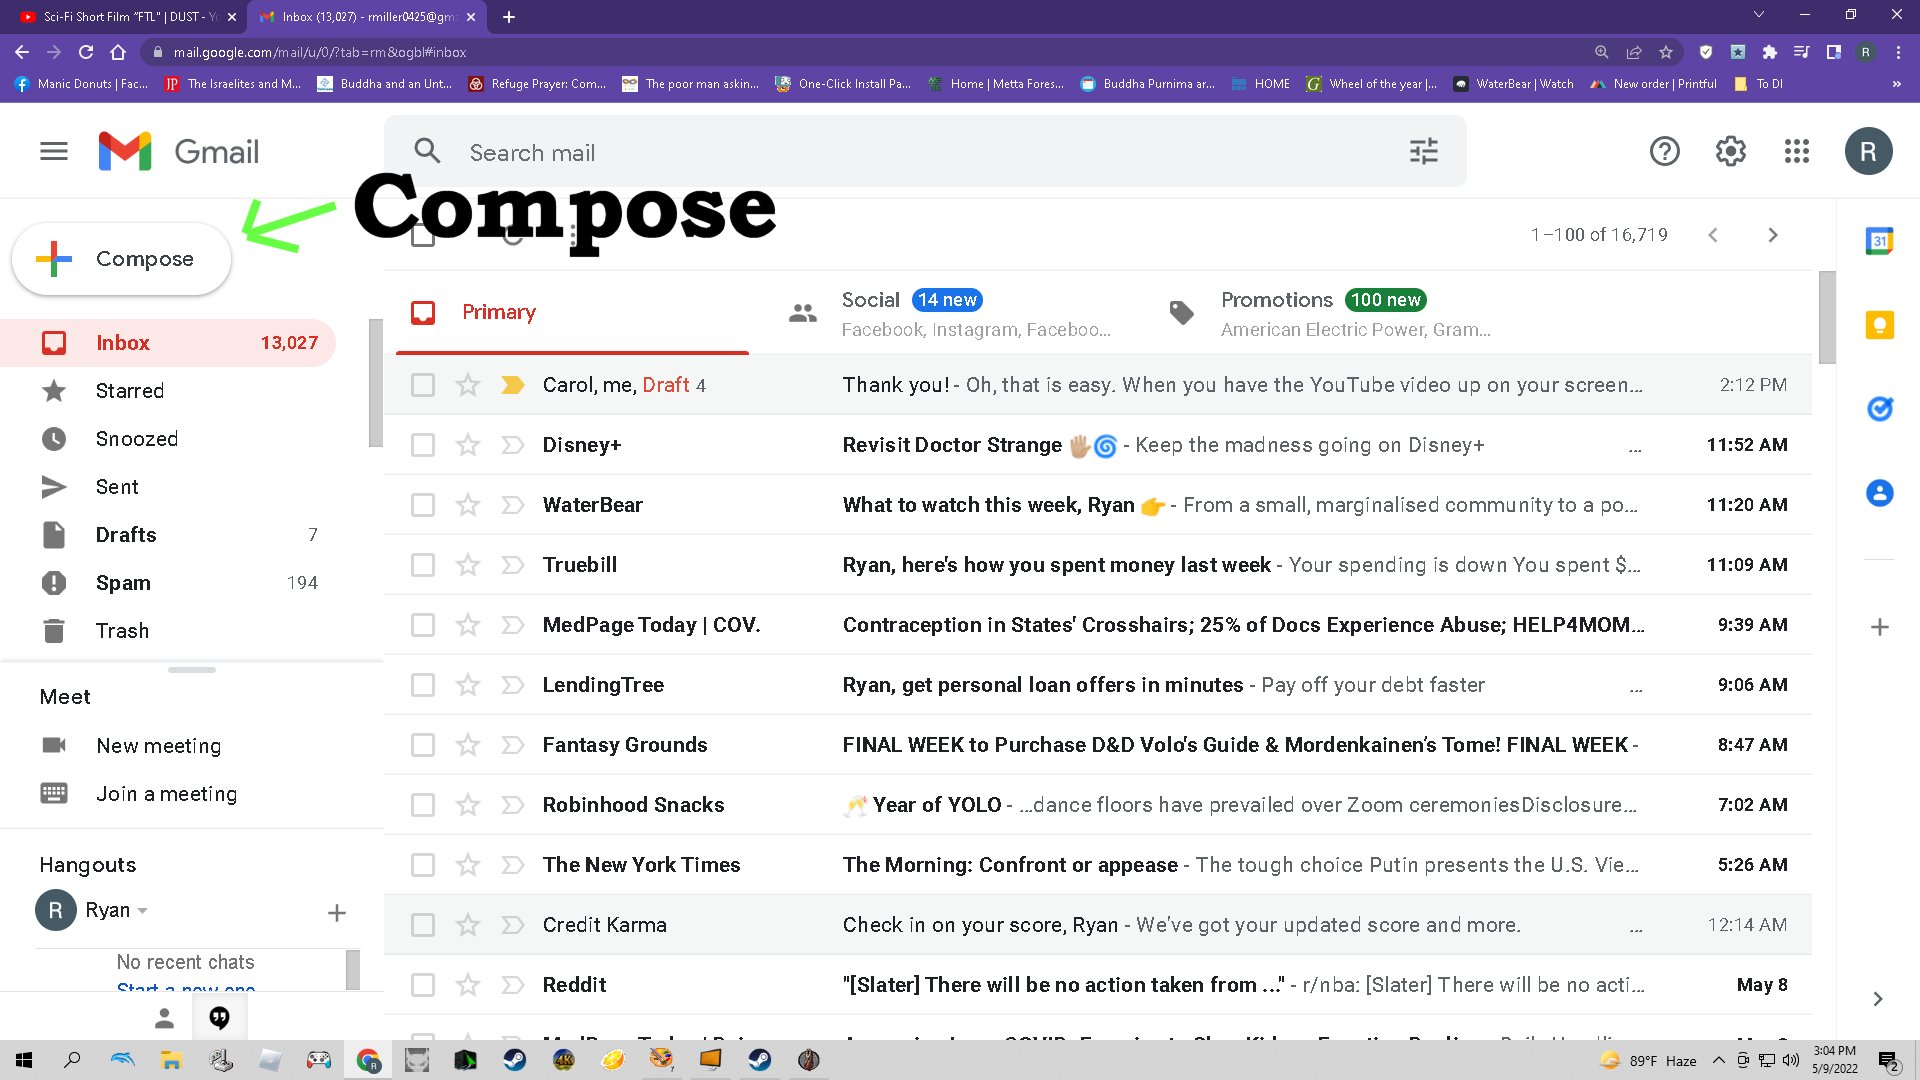1920x1080 pixels.
Task: Mark Disney+ email as important
Action: (512, 445)
